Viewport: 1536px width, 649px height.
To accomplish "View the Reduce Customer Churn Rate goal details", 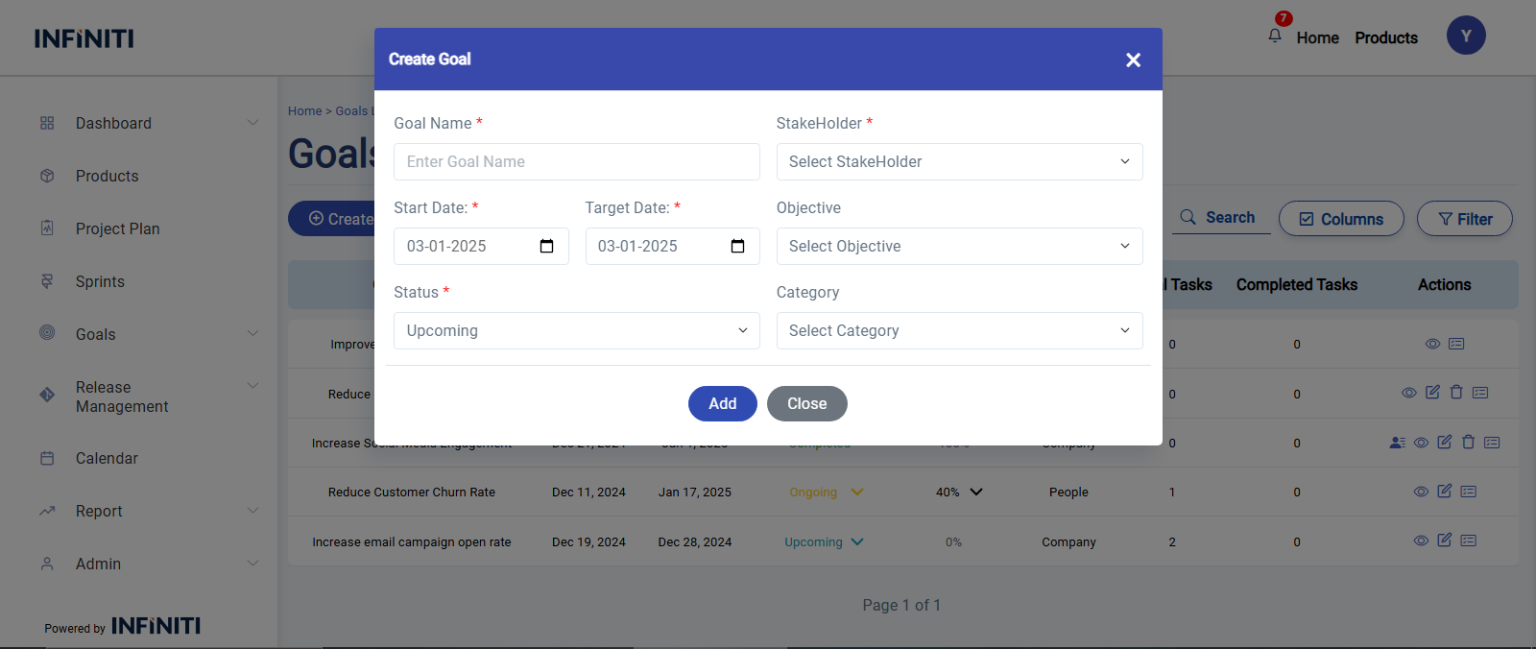I will tap(1420, 492).
